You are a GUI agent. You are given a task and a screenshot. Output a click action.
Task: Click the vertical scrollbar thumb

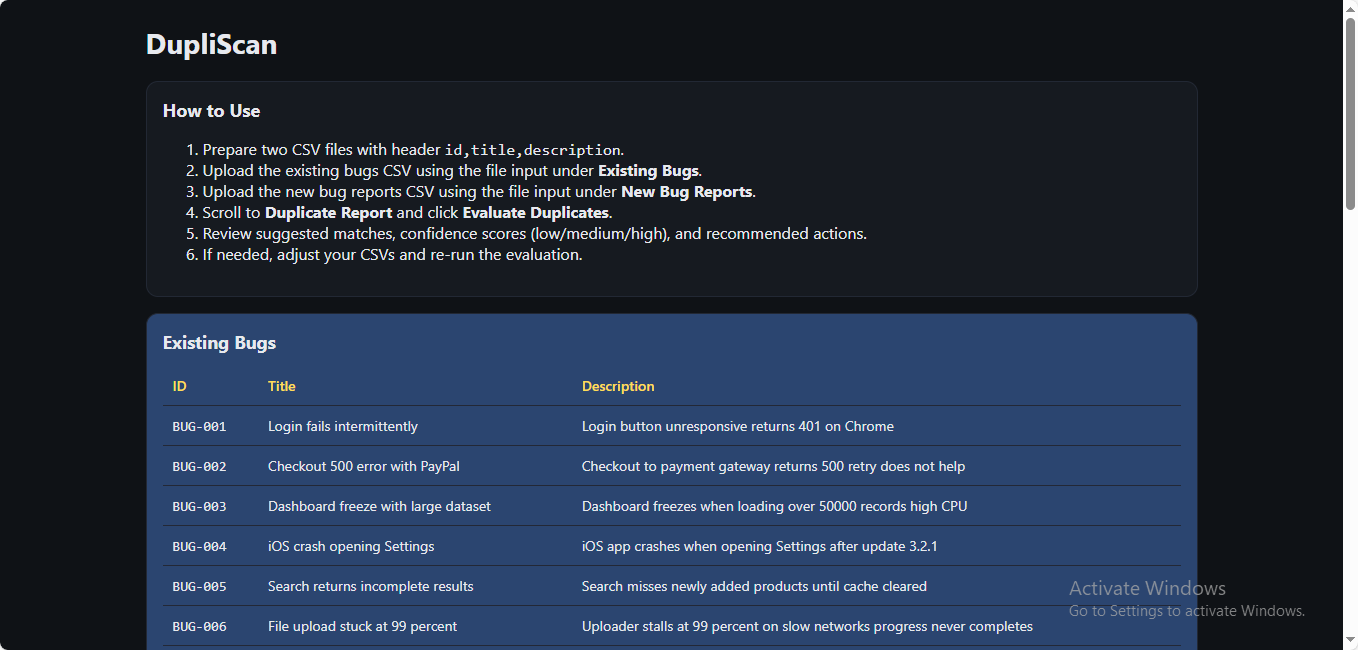tap(1350, 110)
